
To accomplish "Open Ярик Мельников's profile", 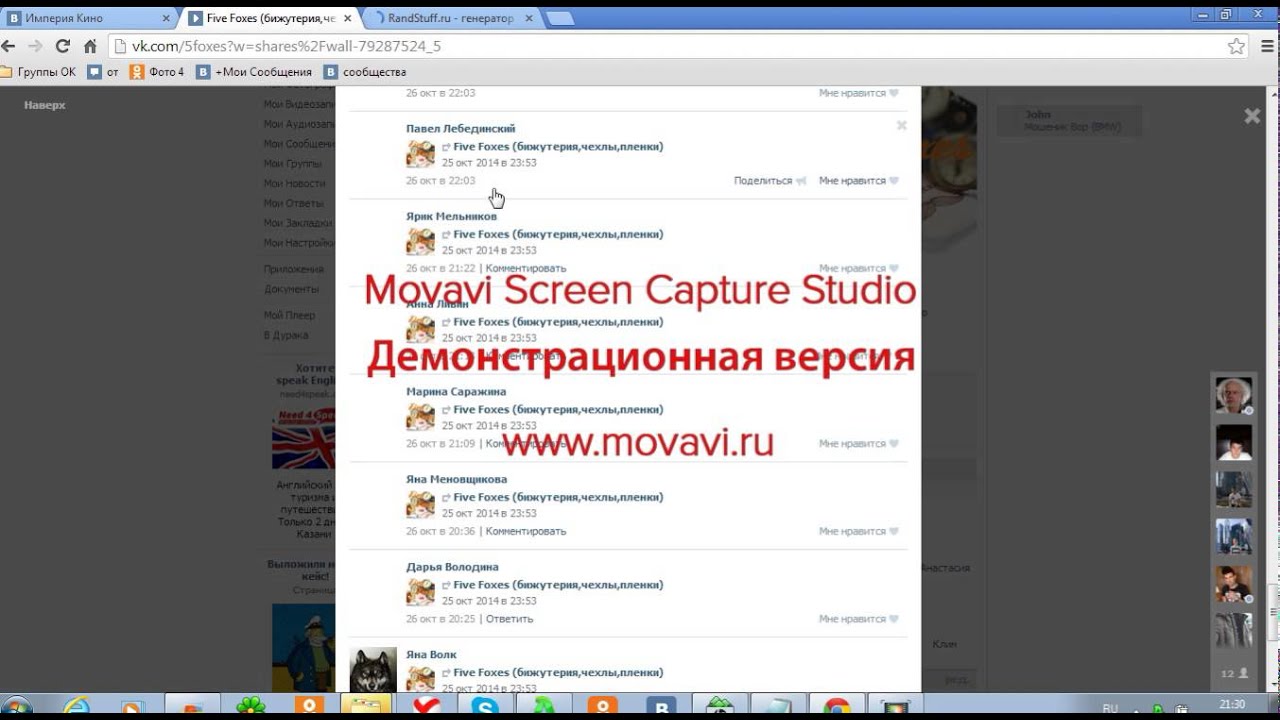I will click(451, 216).
